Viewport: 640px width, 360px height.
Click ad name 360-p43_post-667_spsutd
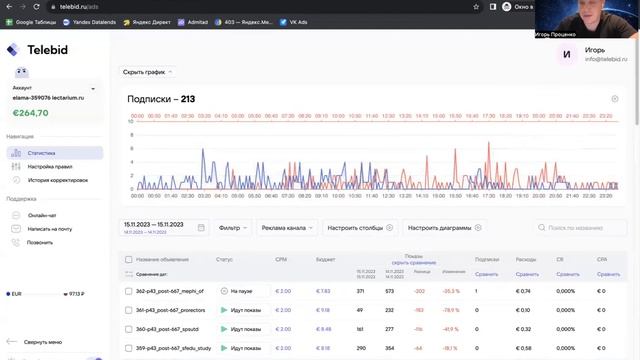click(x=167, y=329)
